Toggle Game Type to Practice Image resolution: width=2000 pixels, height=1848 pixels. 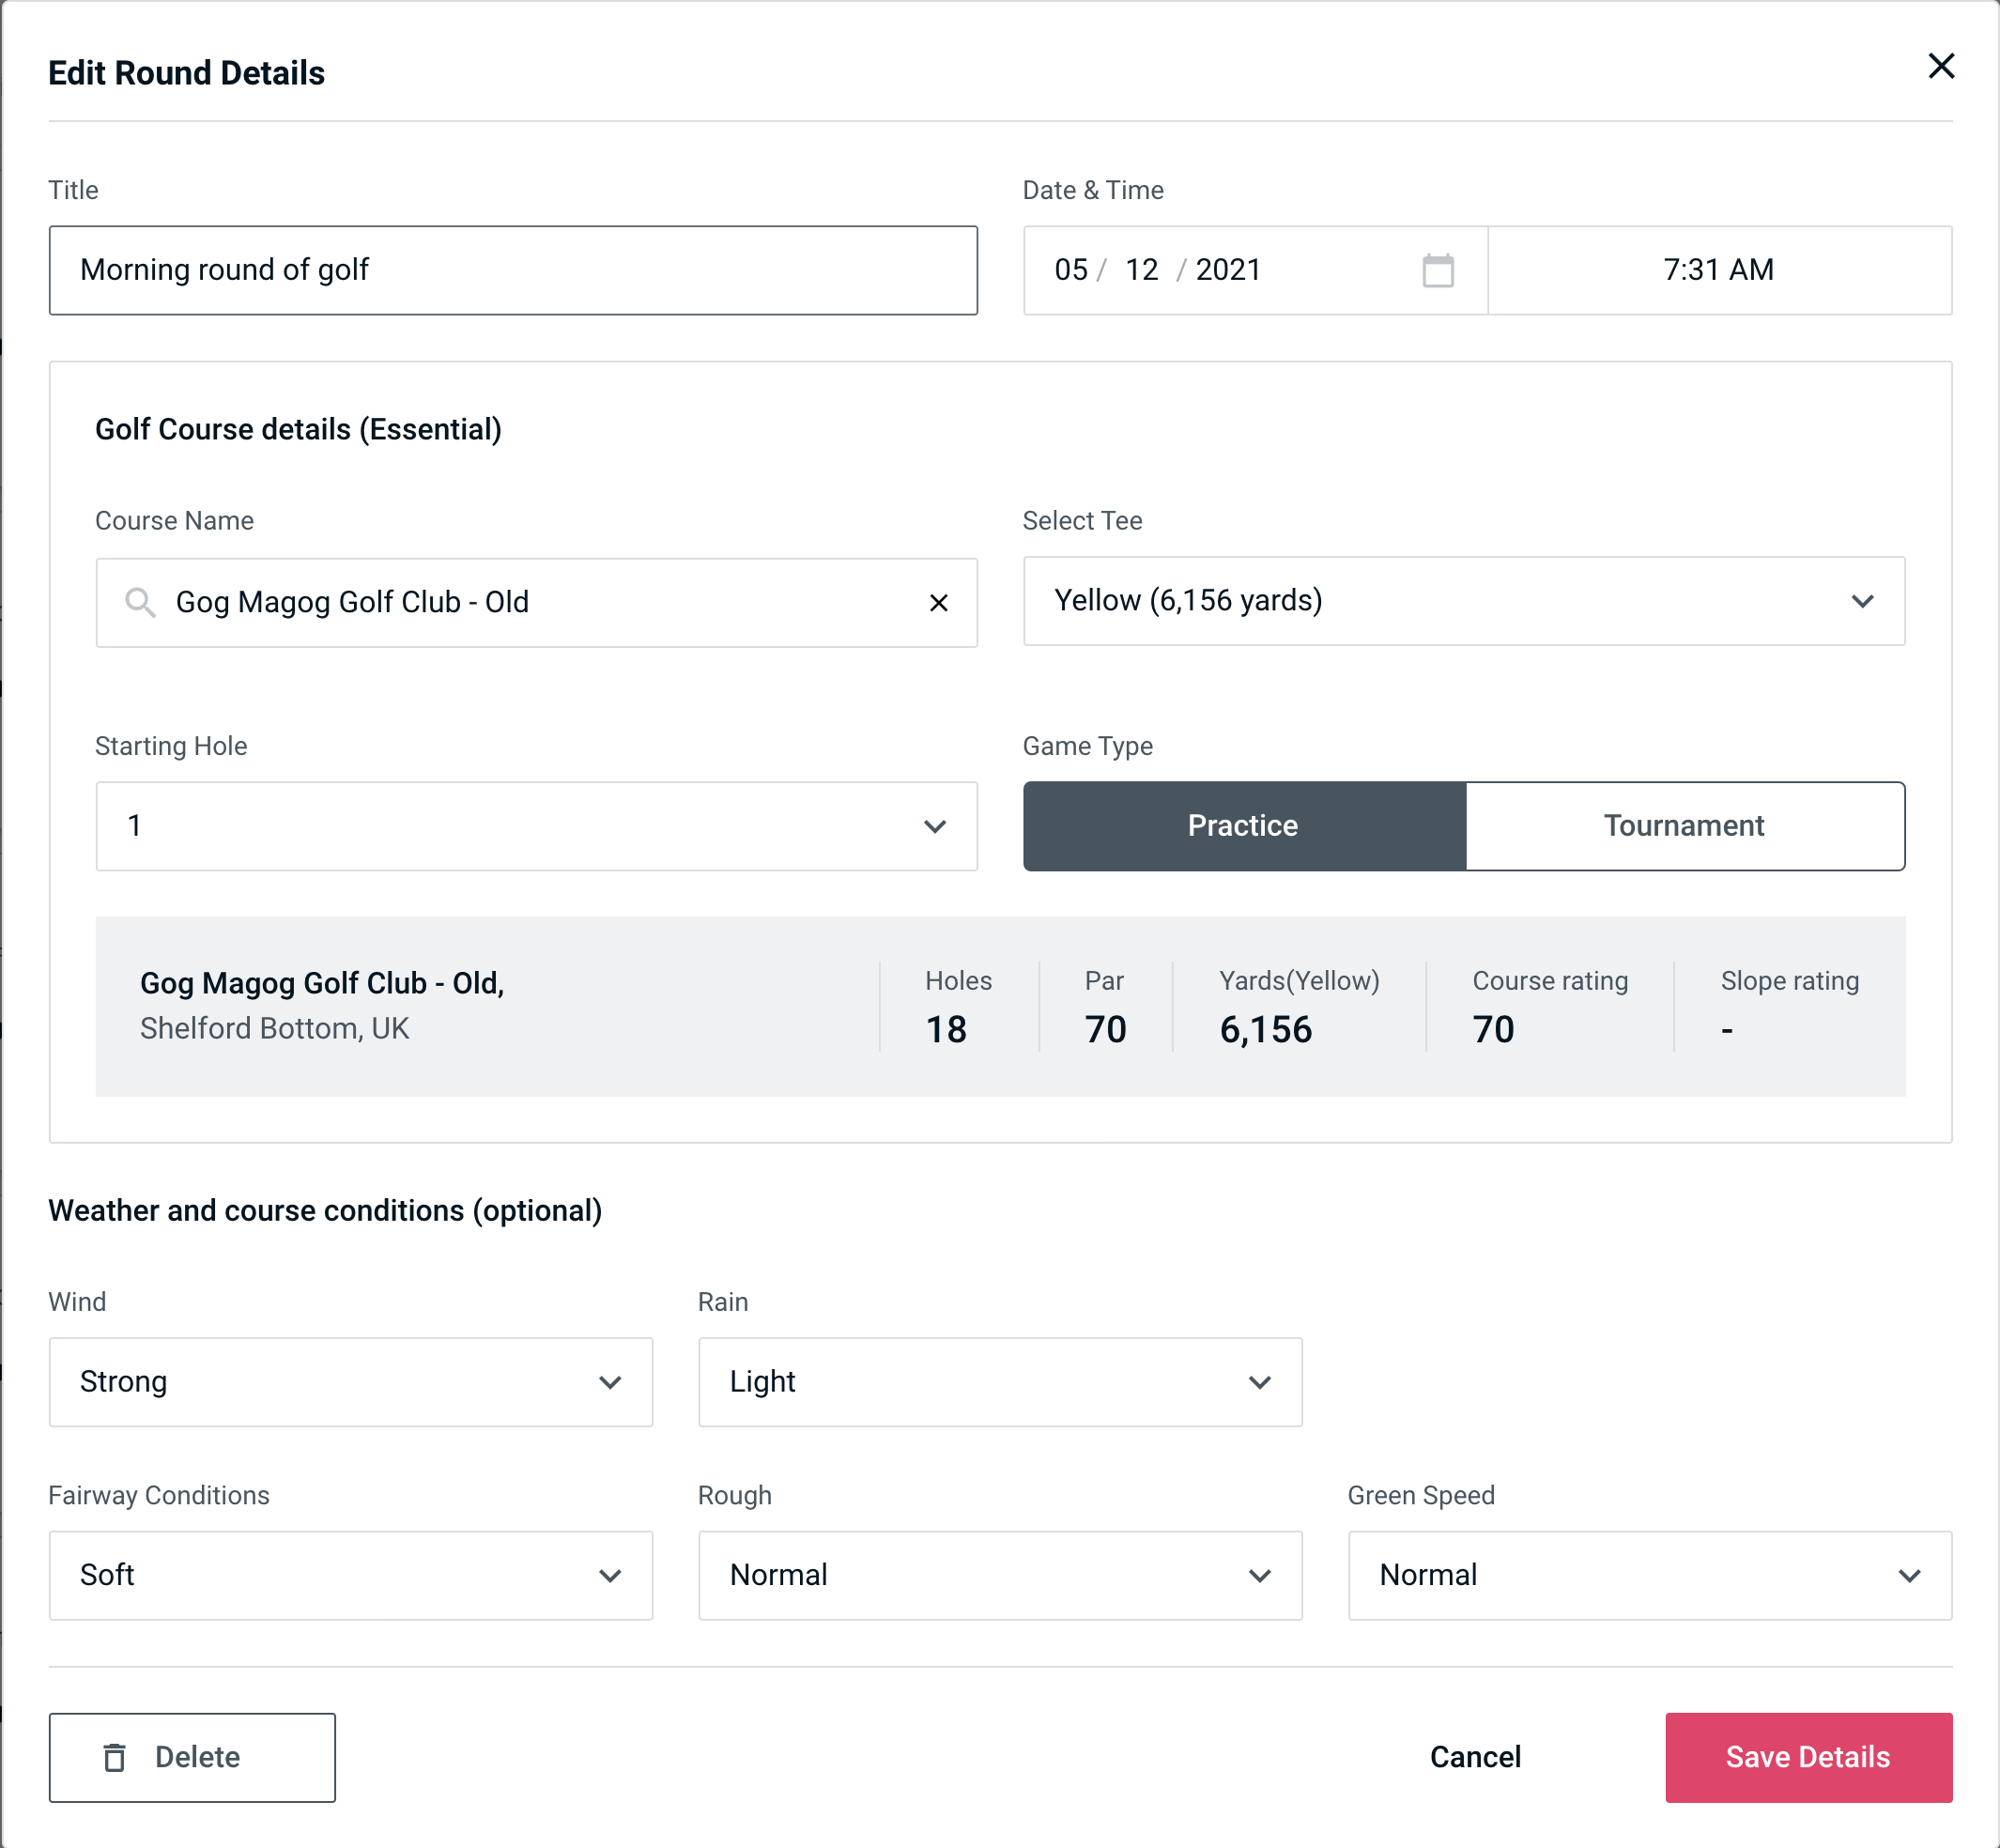(x=1244, y=825)
